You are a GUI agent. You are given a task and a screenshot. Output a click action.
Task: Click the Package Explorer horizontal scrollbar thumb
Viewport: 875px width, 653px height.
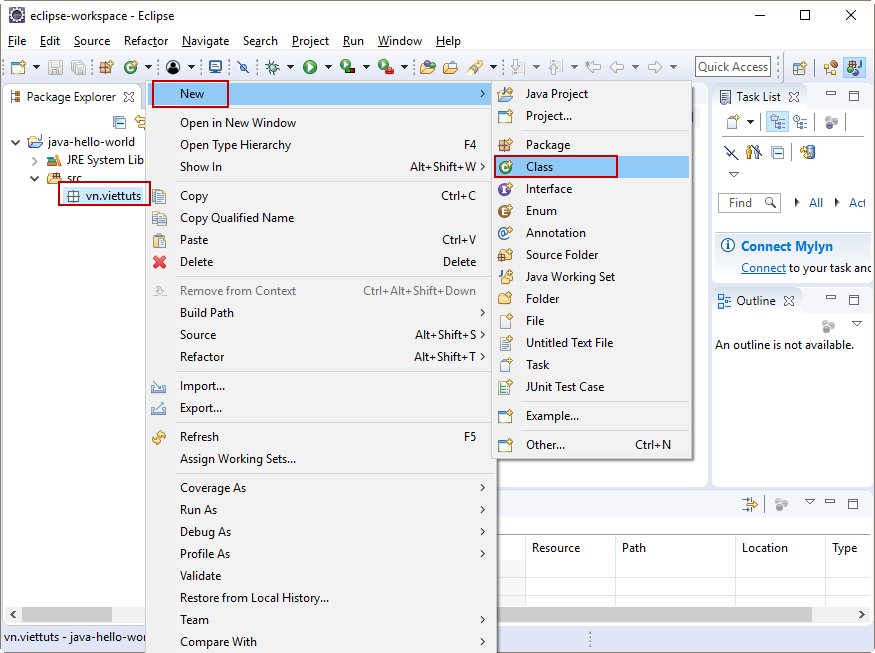click(67, 614)
